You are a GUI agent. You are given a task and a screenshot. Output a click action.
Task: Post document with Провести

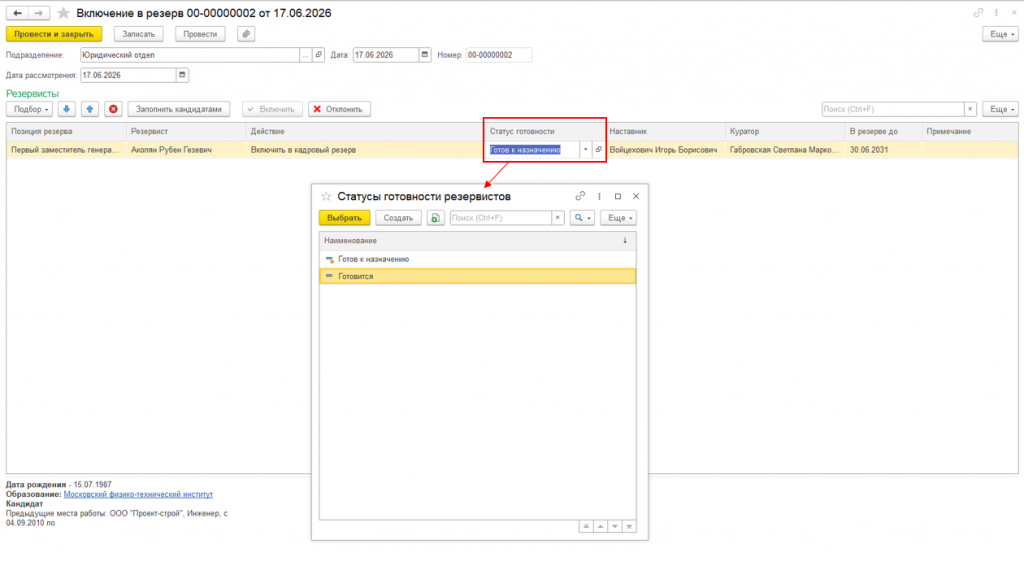(x=200, y=34)
